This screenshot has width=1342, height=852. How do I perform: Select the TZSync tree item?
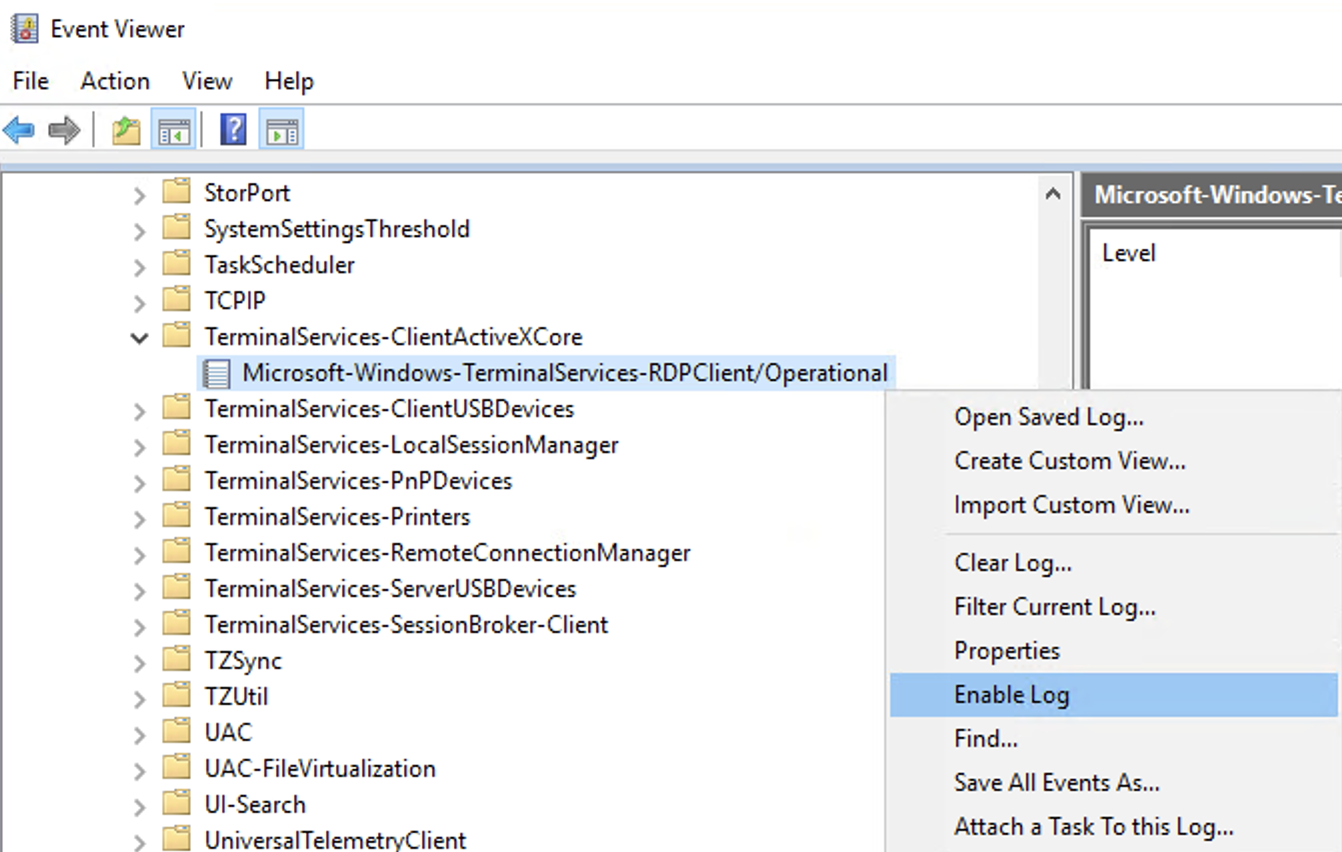[x=243, y=661]
